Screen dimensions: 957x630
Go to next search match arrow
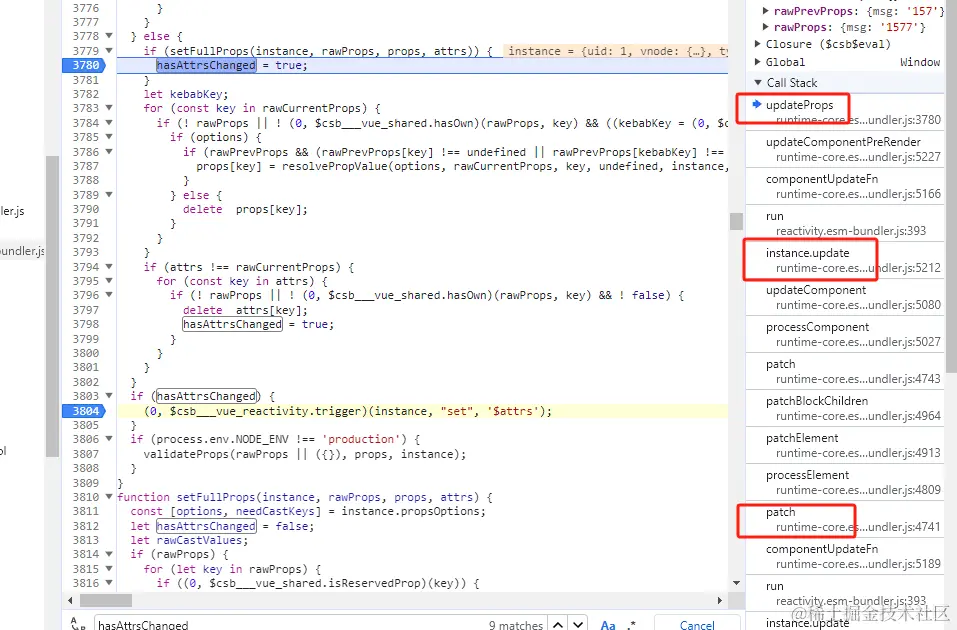pos(578,625)
